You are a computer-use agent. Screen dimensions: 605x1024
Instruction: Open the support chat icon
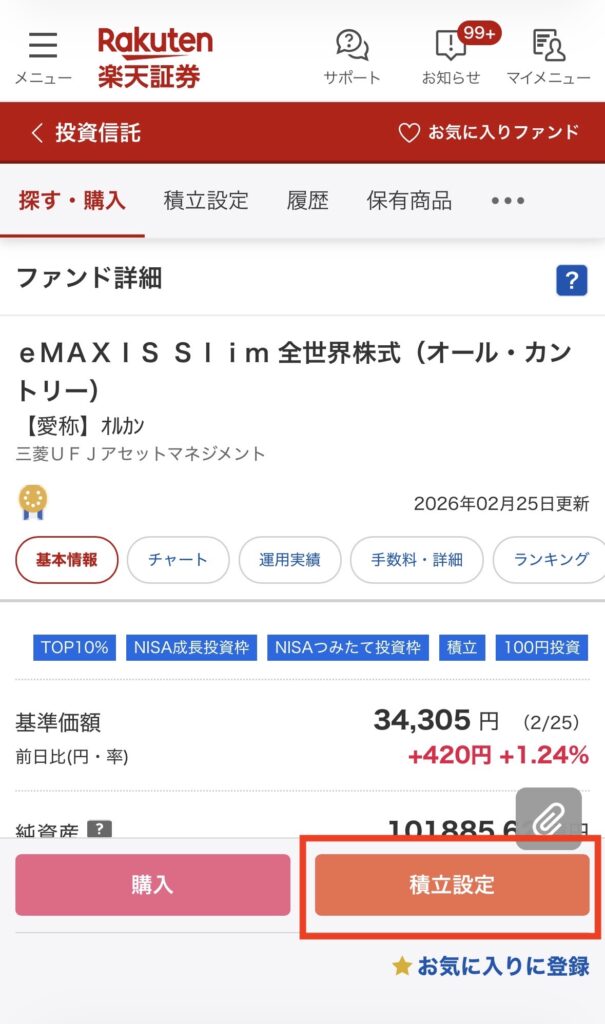[351, 56]
